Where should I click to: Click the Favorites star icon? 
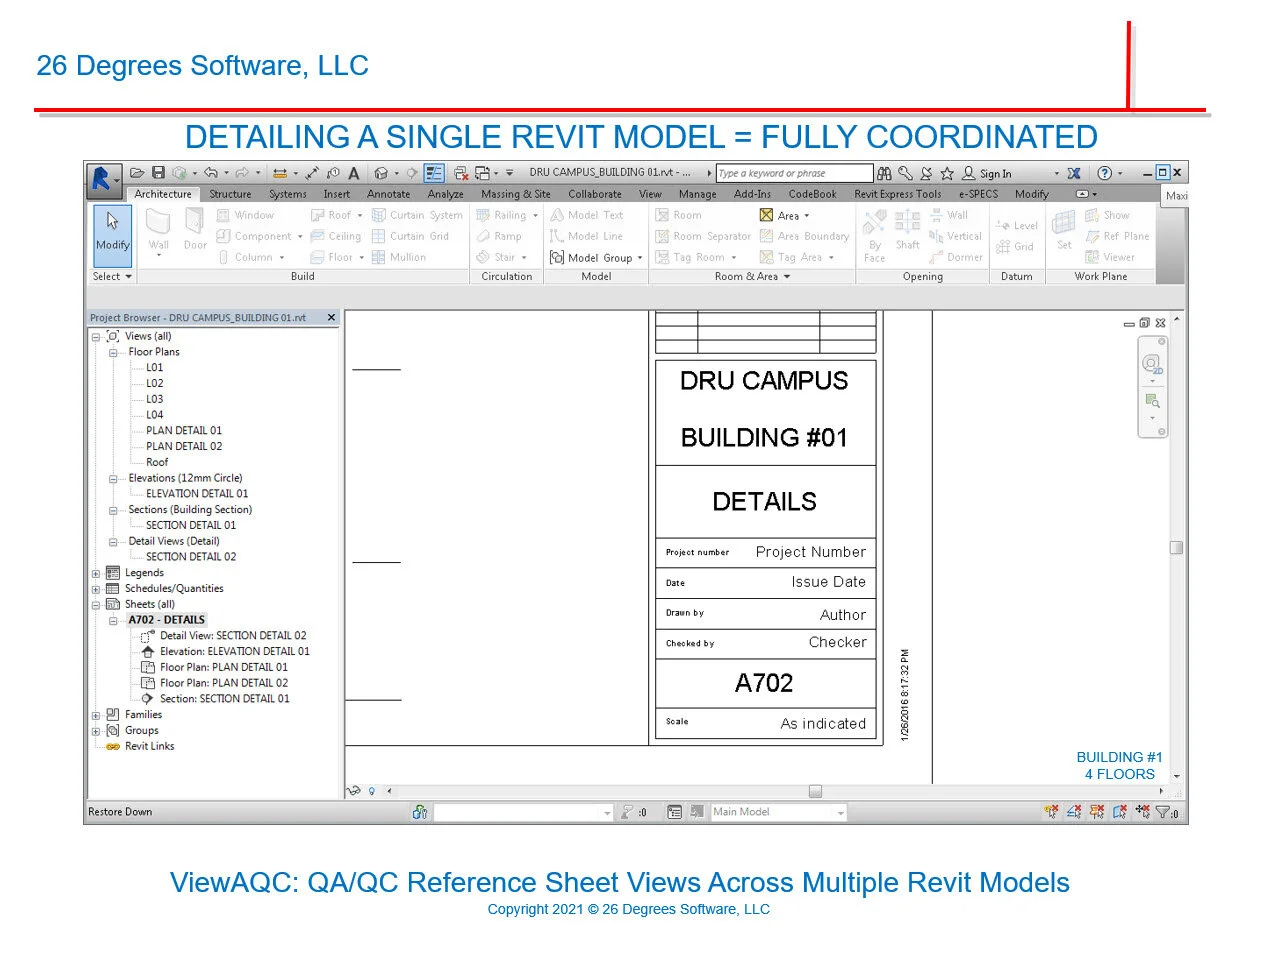947,173
